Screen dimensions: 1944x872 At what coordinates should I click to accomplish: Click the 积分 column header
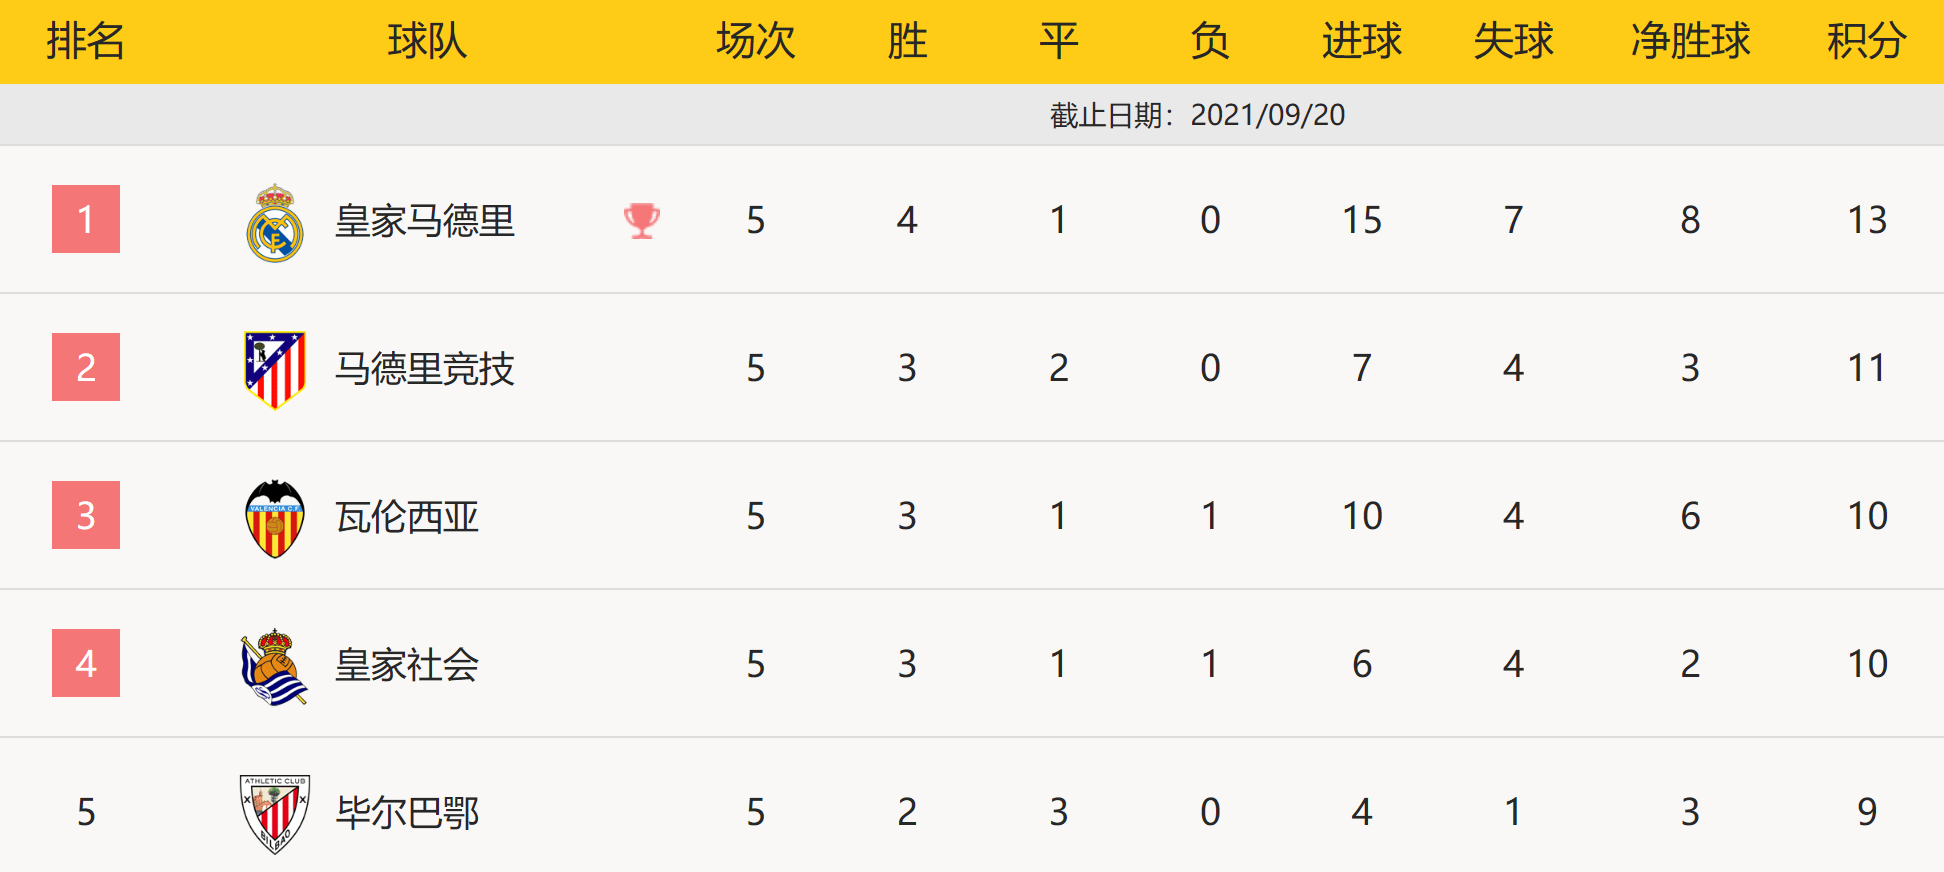tap(1866, 41)
